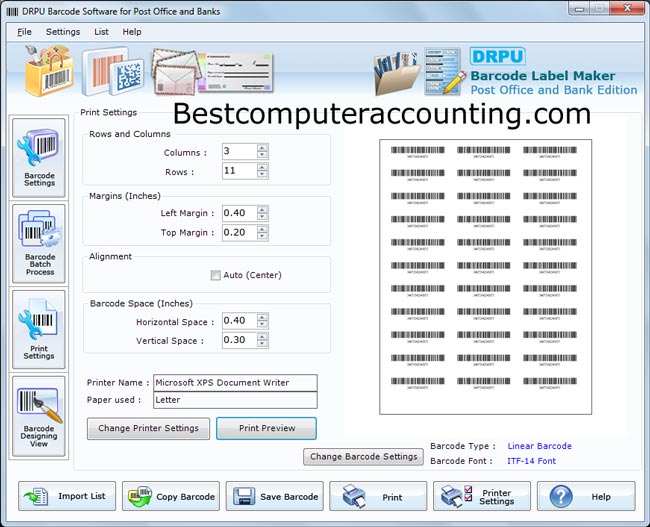
Task: Click Change Barcode Settings button
Action: click(364, 457)
